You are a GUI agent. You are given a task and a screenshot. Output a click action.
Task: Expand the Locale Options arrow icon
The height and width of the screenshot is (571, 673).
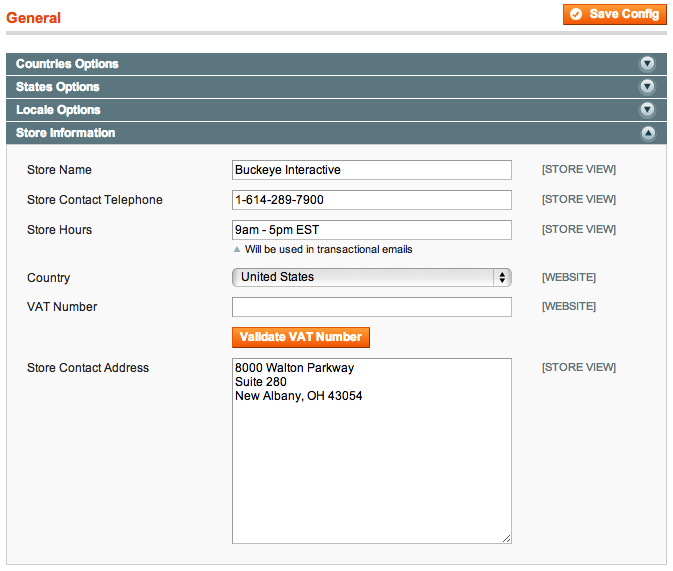pyautogui.click(x=647, y=110)
